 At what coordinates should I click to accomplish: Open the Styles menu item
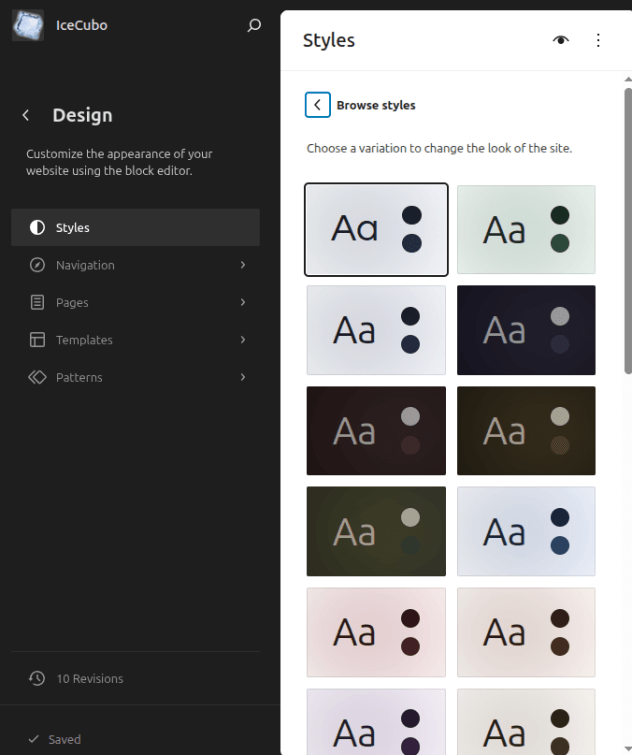click(x=135, y=227)
